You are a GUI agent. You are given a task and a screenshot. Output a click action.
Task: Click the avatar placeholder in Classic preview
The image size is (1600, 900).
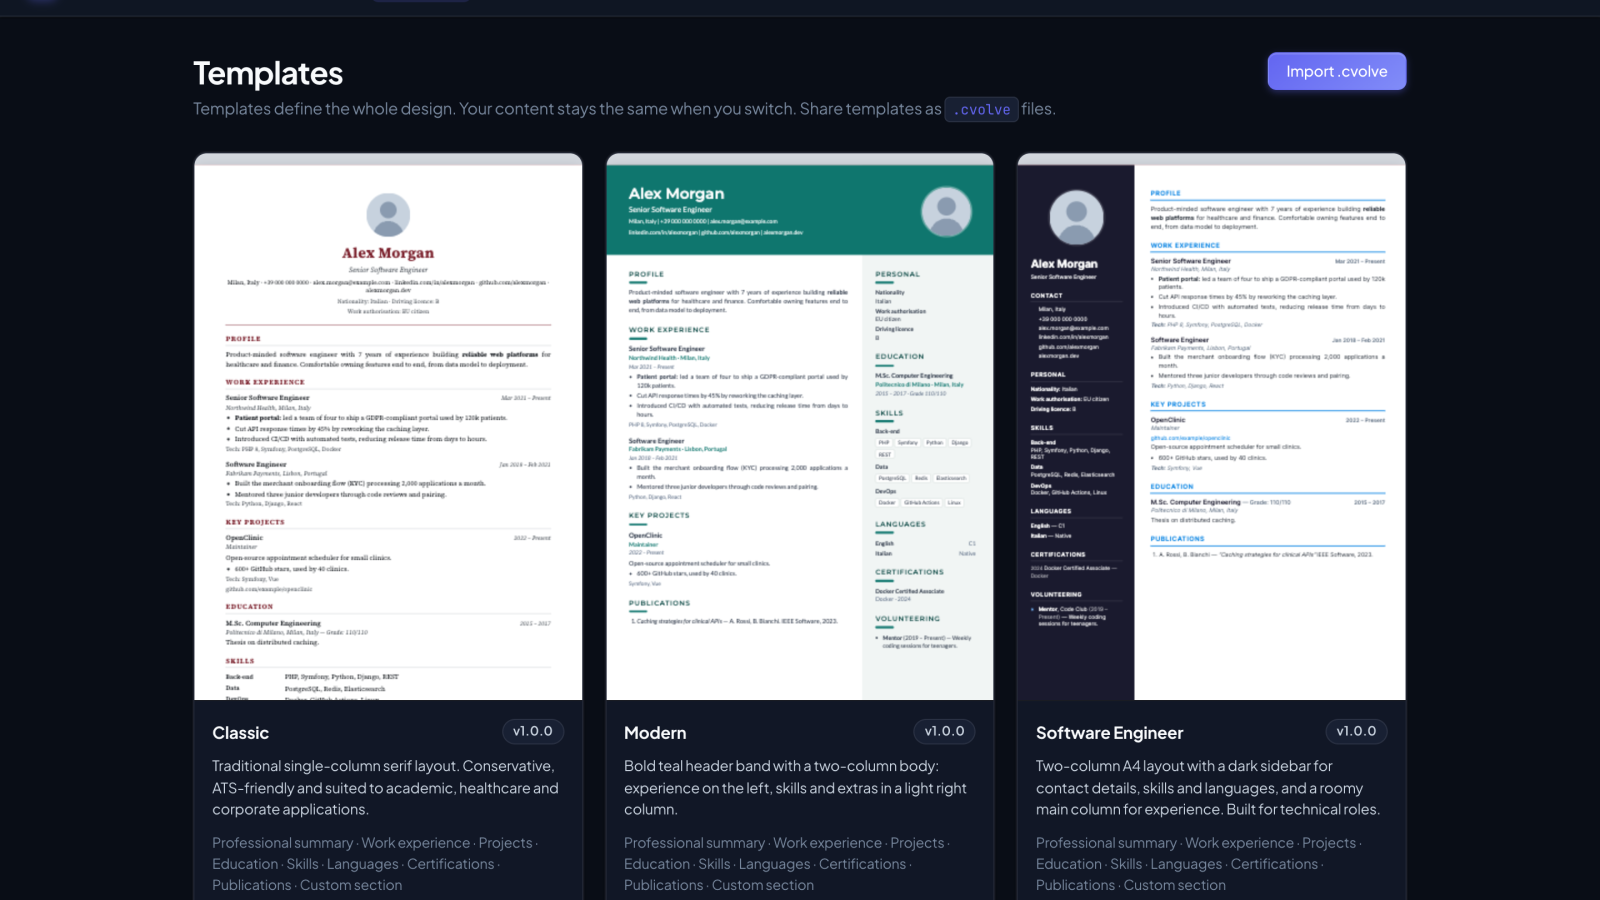pos(388,215)
